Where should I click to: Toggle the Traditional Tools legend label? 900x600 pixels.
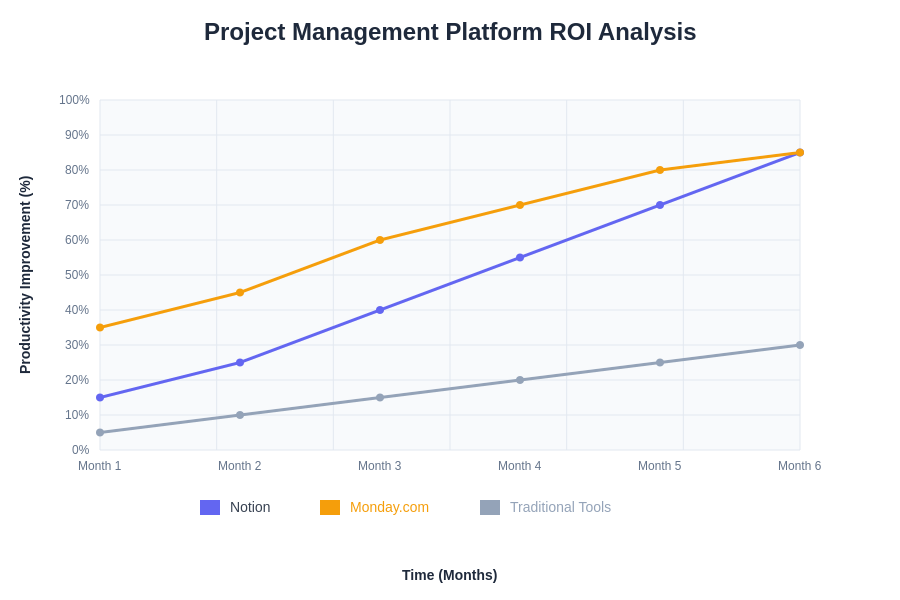pyautogui.click(x=560, y=507)
